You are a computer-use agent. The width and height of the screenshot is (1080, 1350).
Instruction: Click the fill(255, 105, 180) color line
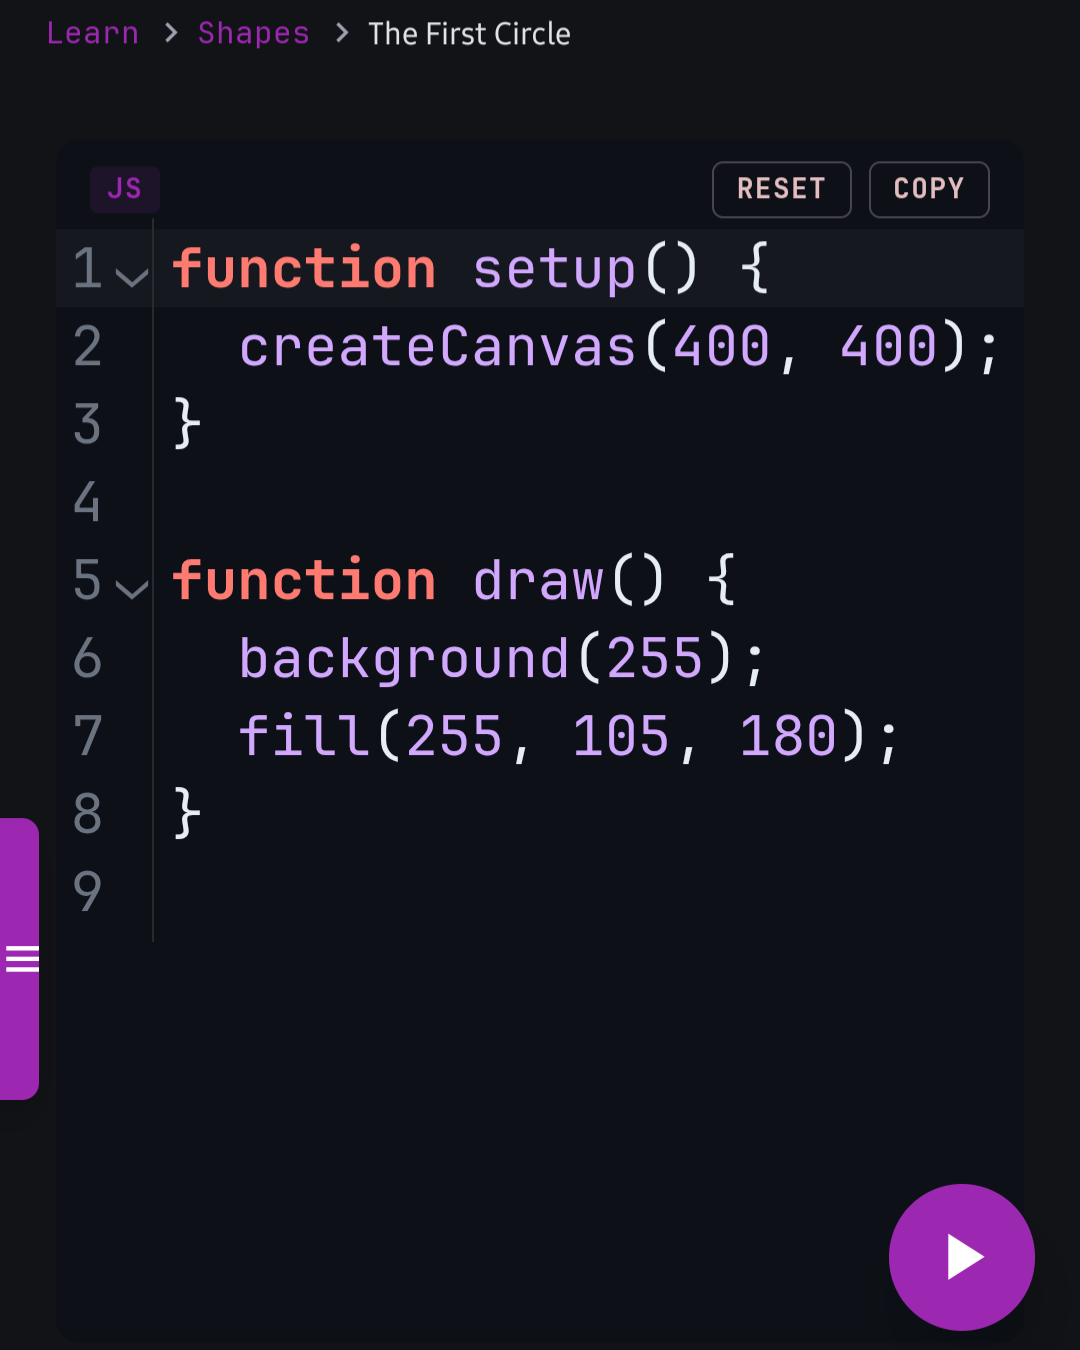pyautogui.click(x=570, y=737)
